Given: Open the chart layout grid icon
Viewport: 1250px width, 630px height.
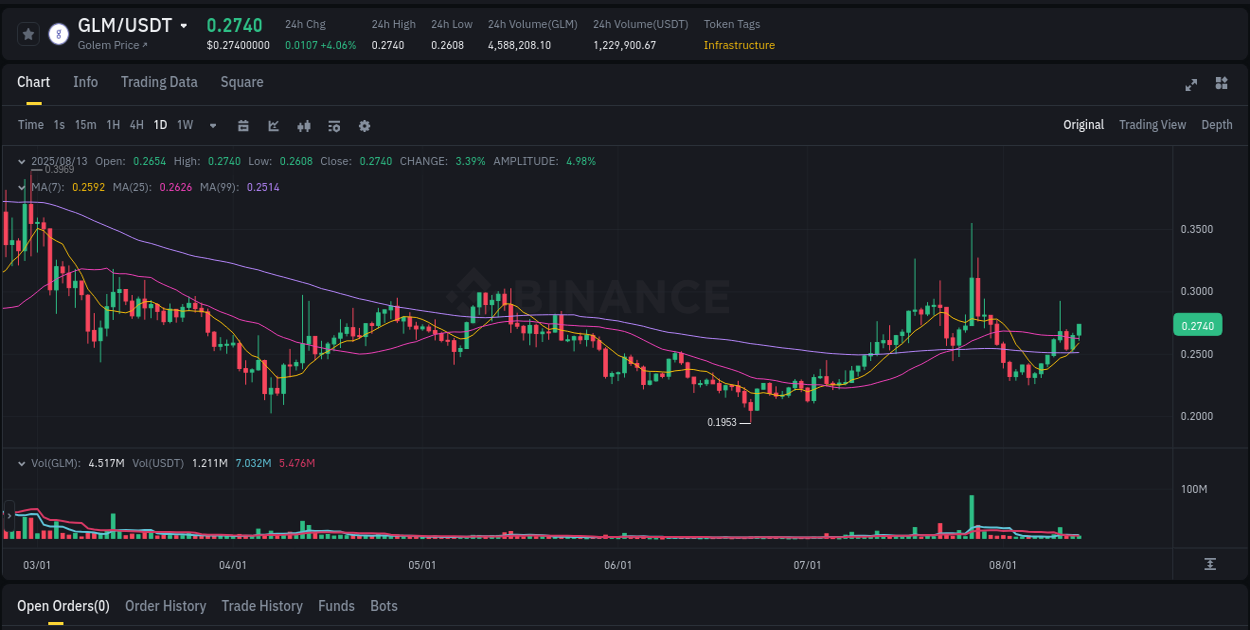Looking at the screenshot, I should [1222, 85].
